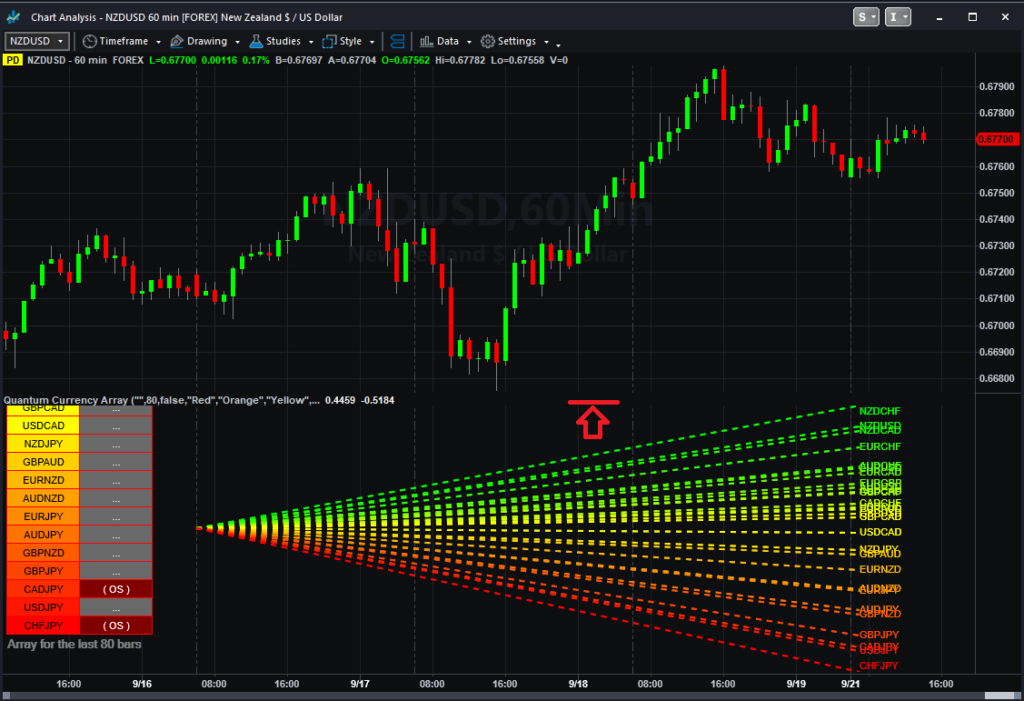Click the Chart Analysis icon in the title bar
1024x701 pixels.
(12, 16)
